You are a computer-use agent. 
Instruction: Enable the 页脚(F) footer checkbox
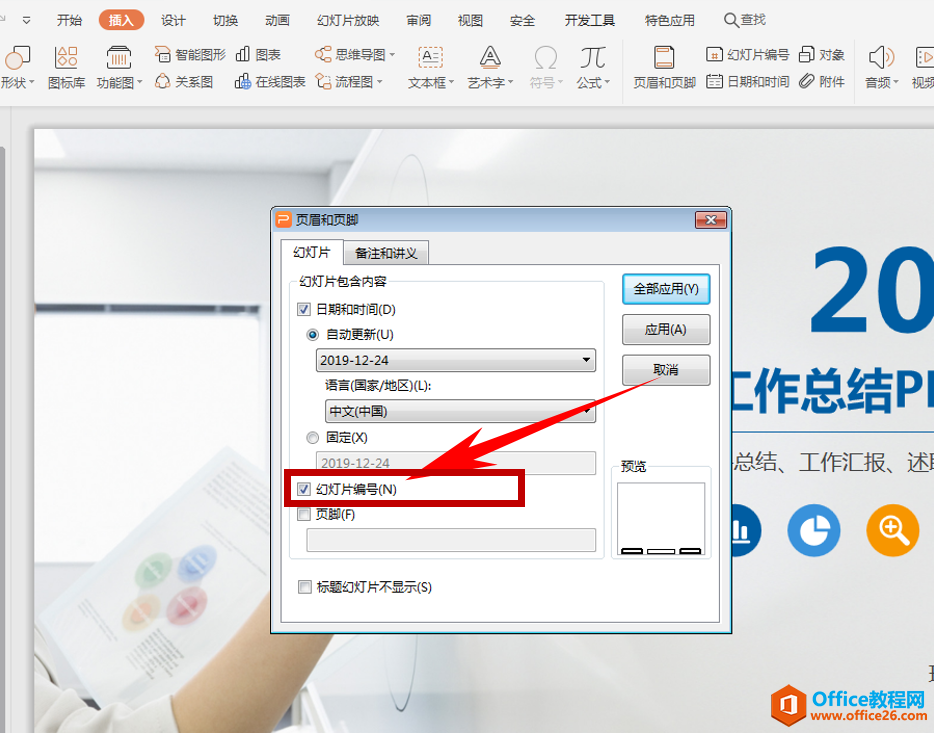[x=304, y=514]
